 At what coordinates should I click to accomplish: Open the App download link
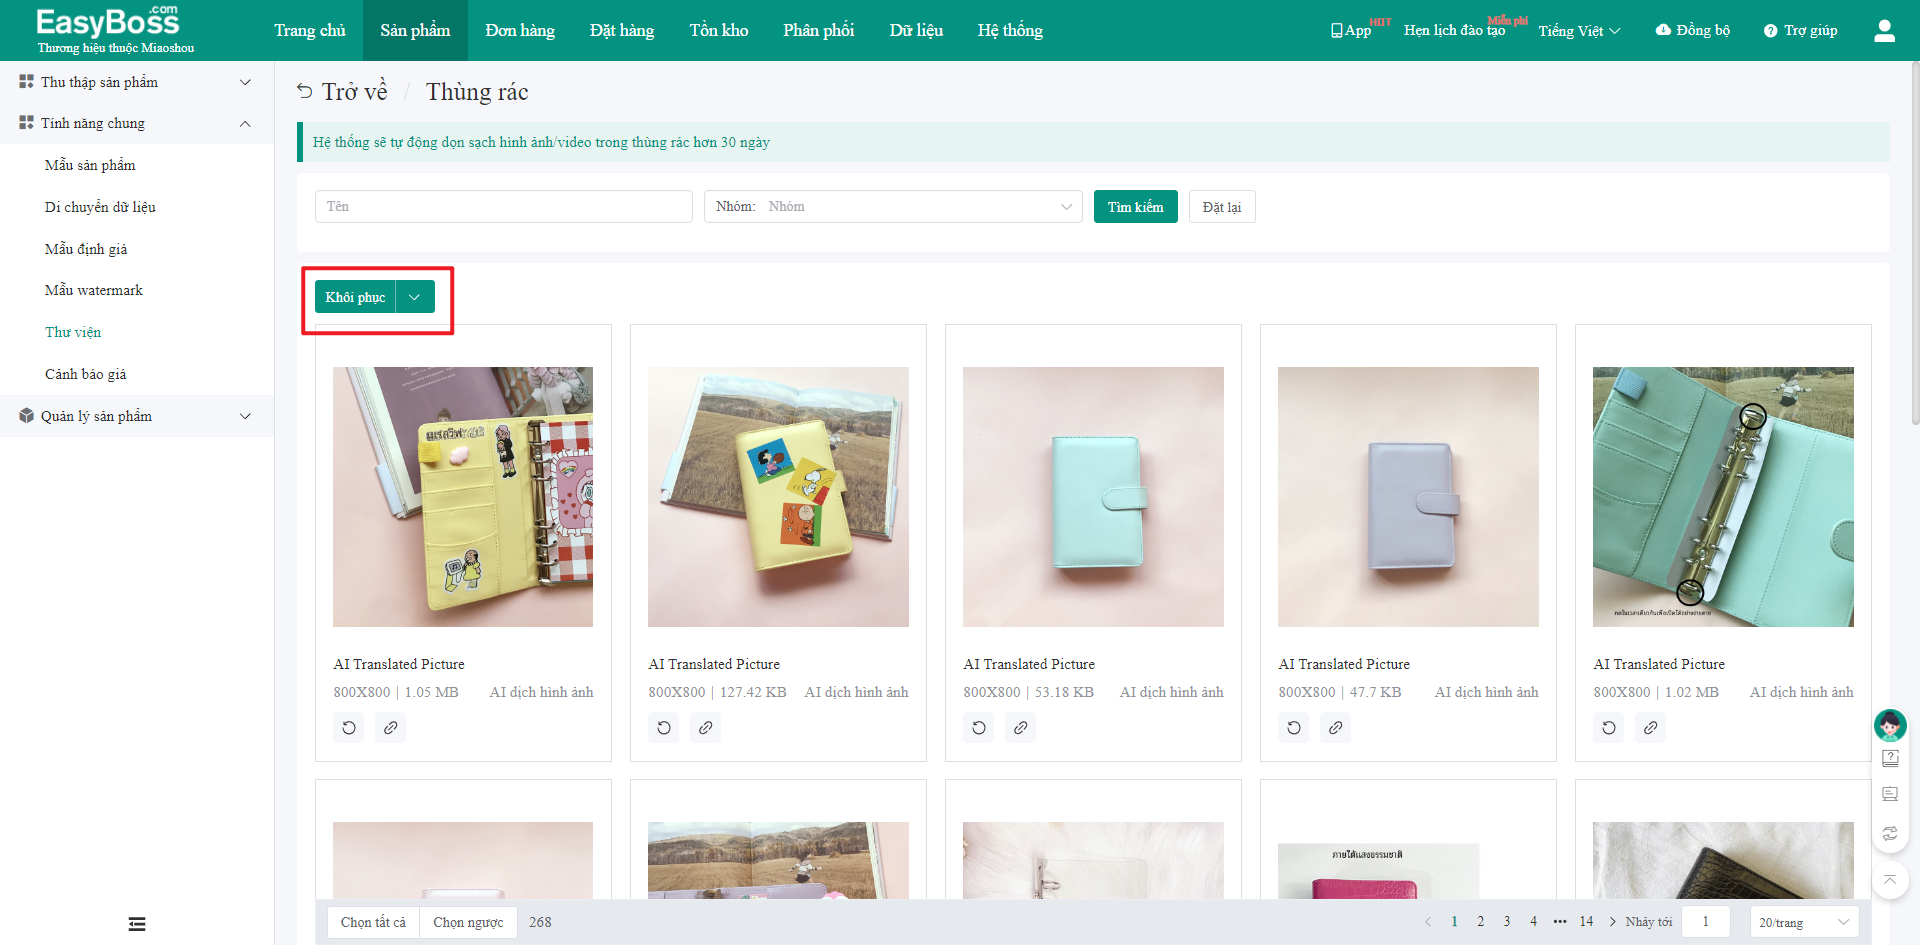point(1351,31)
